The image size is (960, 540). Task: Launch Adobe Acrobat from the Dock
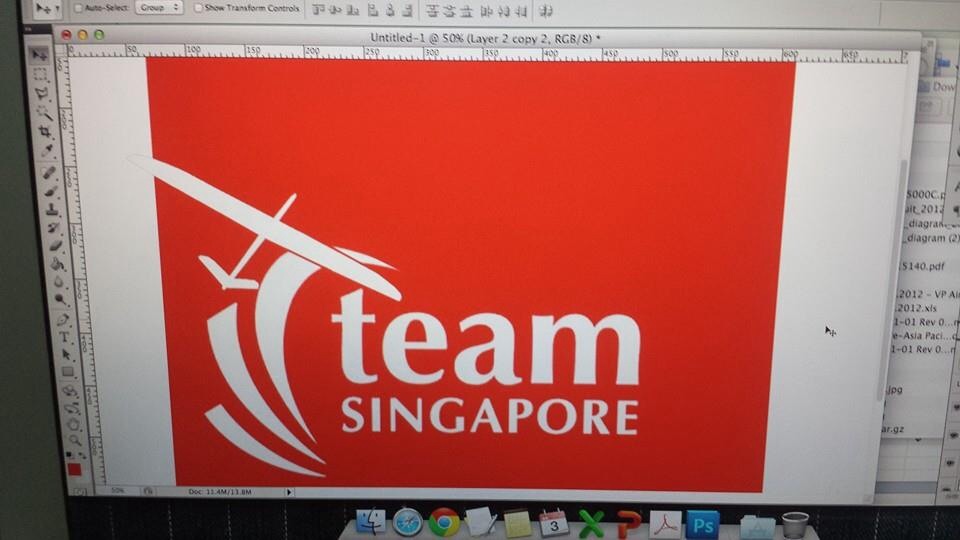(x=665, y=523)
